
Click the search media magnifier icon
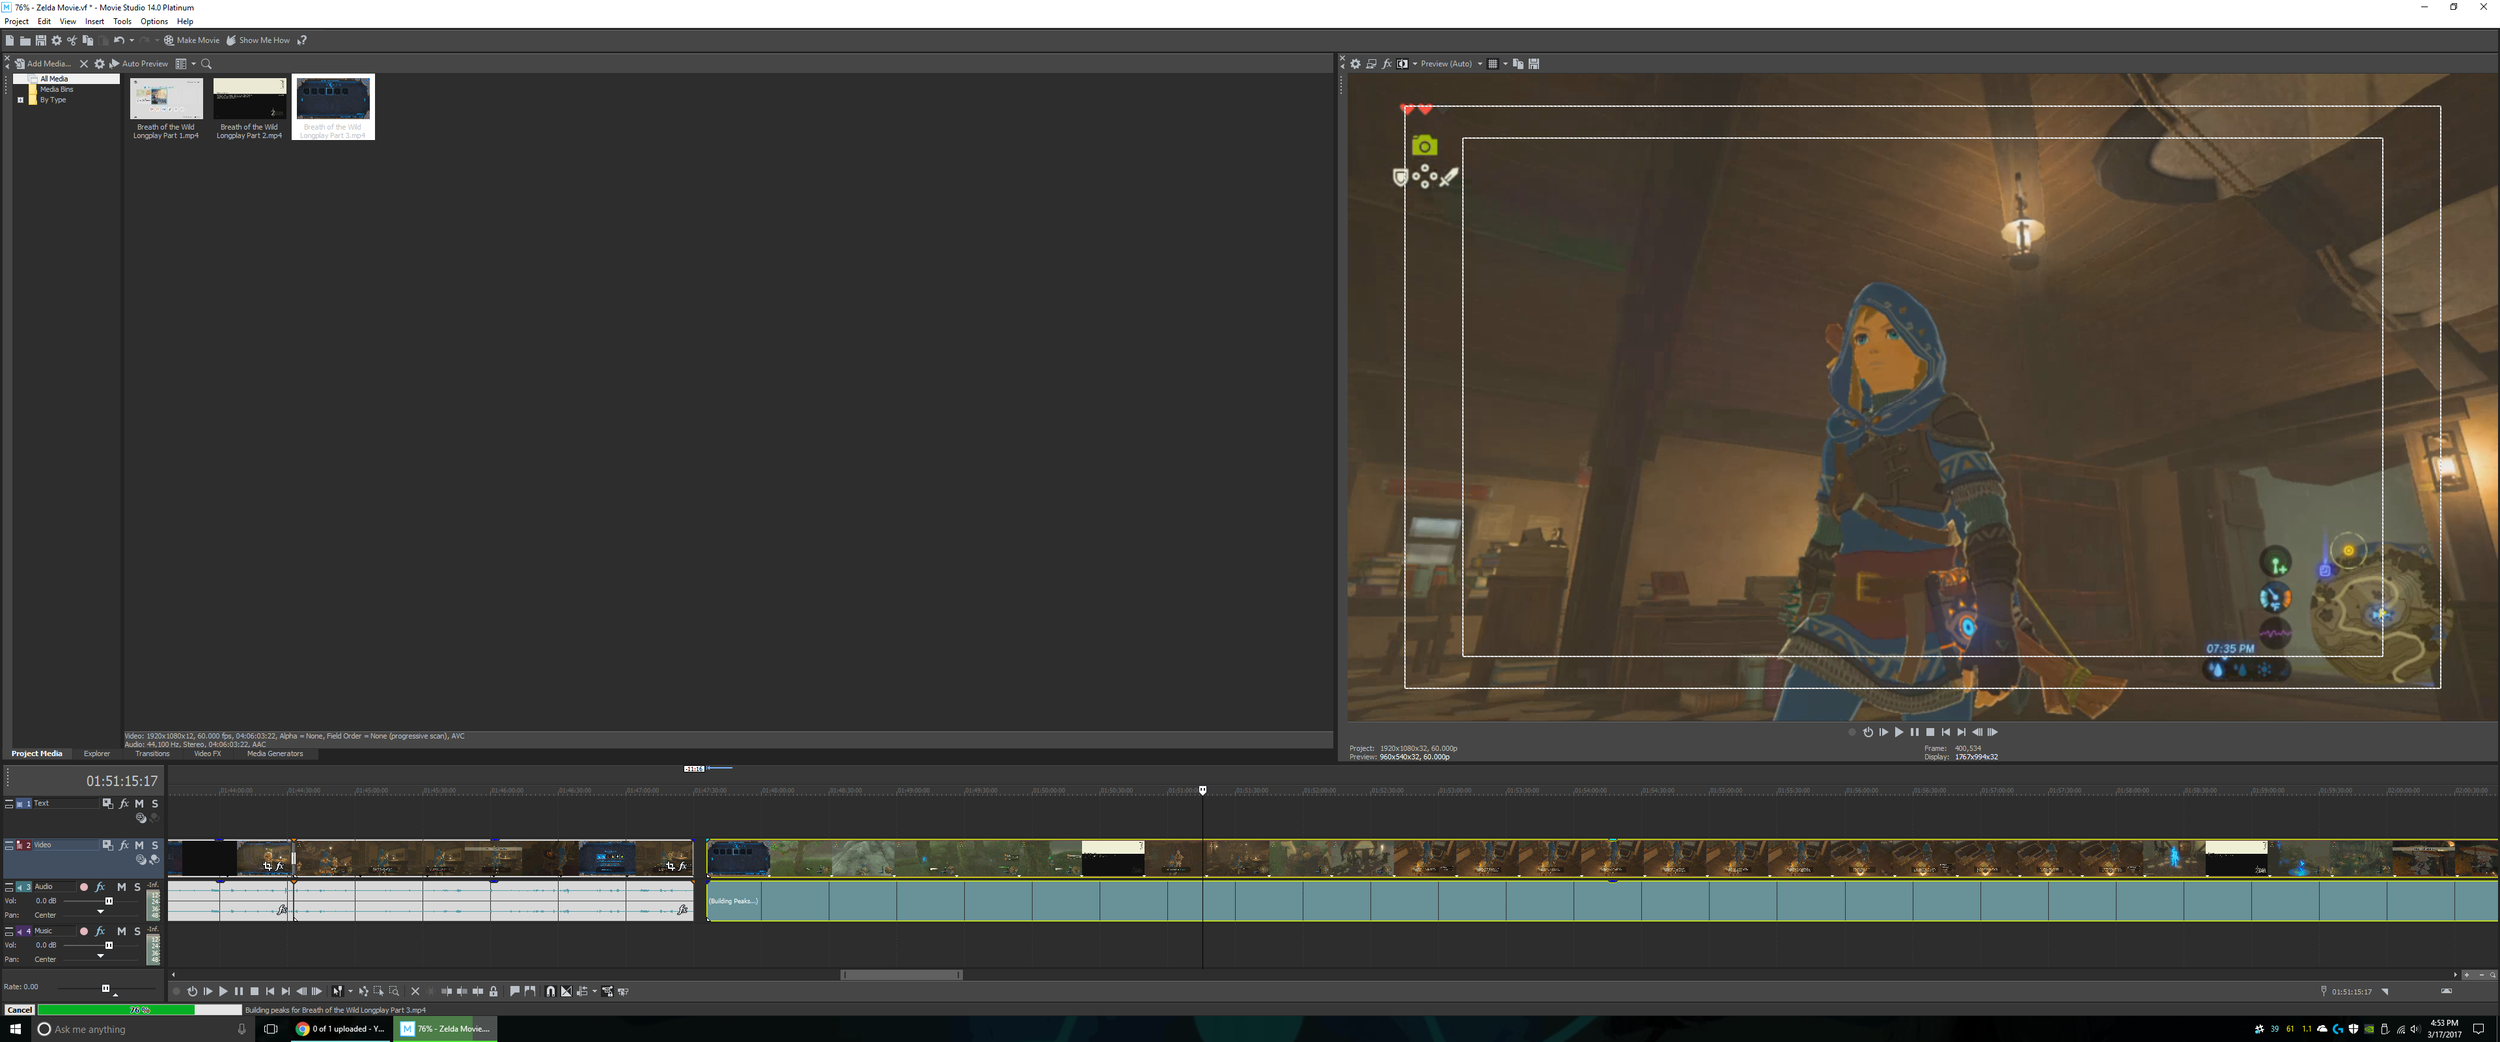207,64
